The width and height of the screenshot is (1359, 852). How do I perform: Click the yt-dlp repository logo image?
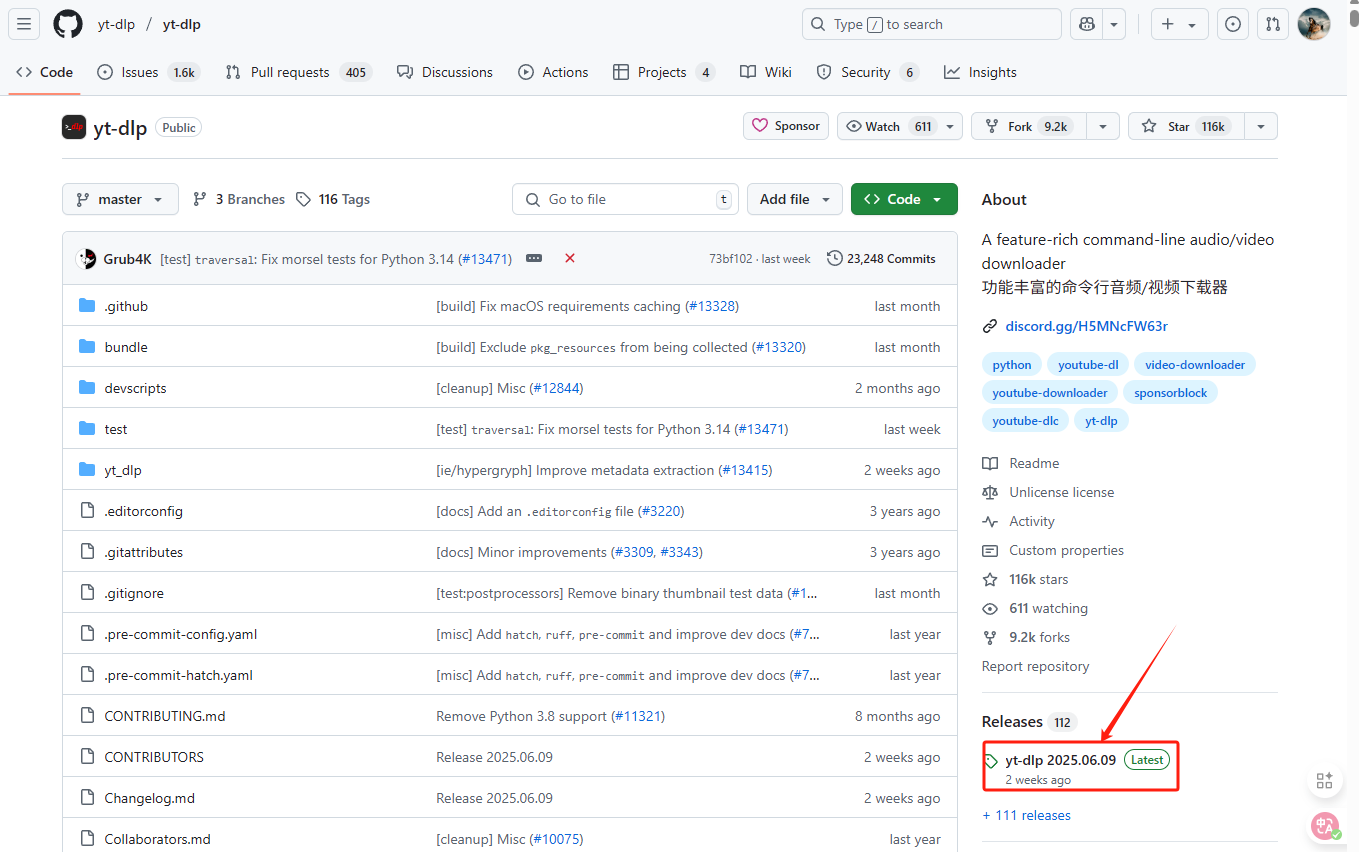pyautogui.click(x=74, y=127)
